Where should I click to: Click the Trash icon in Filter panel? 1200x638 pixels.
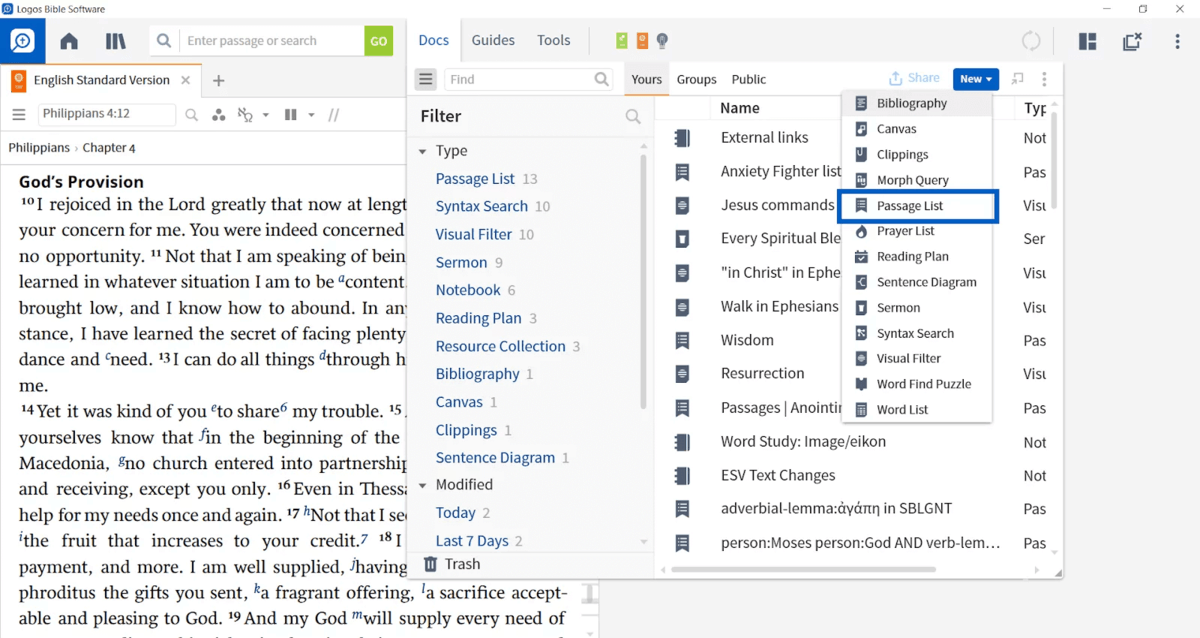click(x=431, y=564)
